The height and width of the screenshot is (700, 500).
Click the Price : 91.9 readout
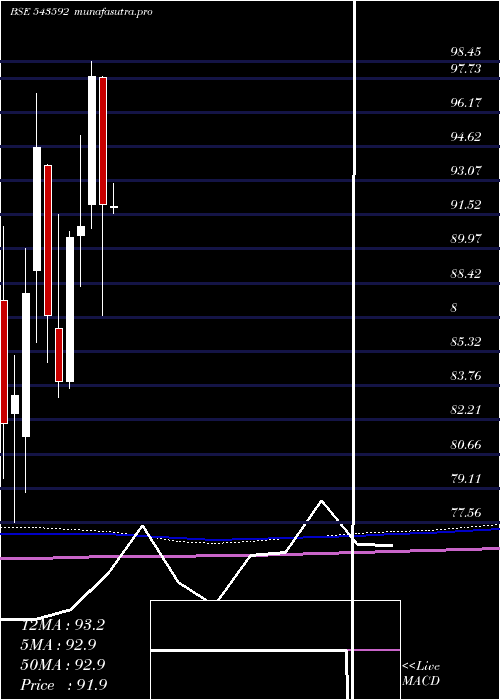tap(64, 685)
